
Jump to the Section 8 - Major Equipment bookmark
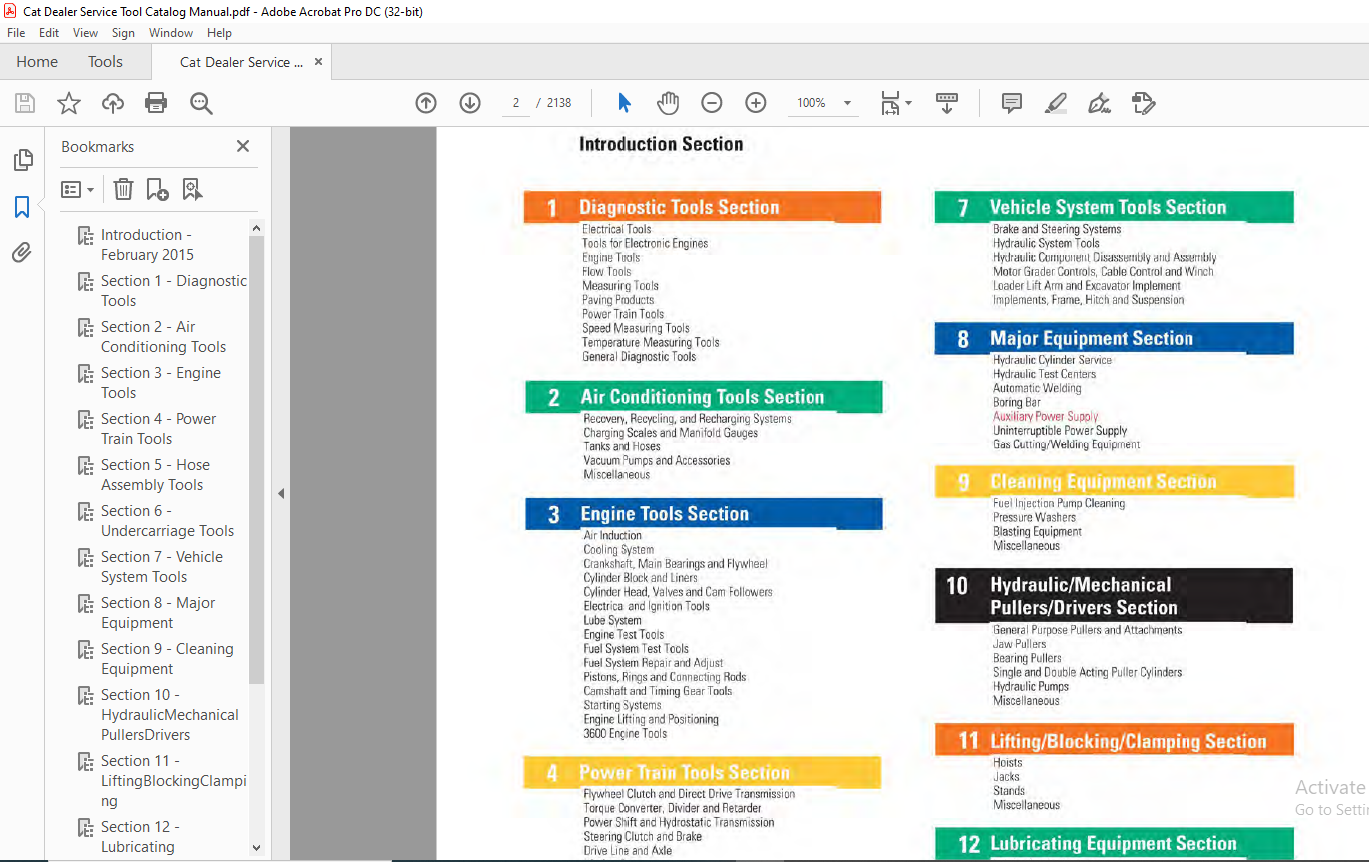pyautogui.click(x=158, y=612)
